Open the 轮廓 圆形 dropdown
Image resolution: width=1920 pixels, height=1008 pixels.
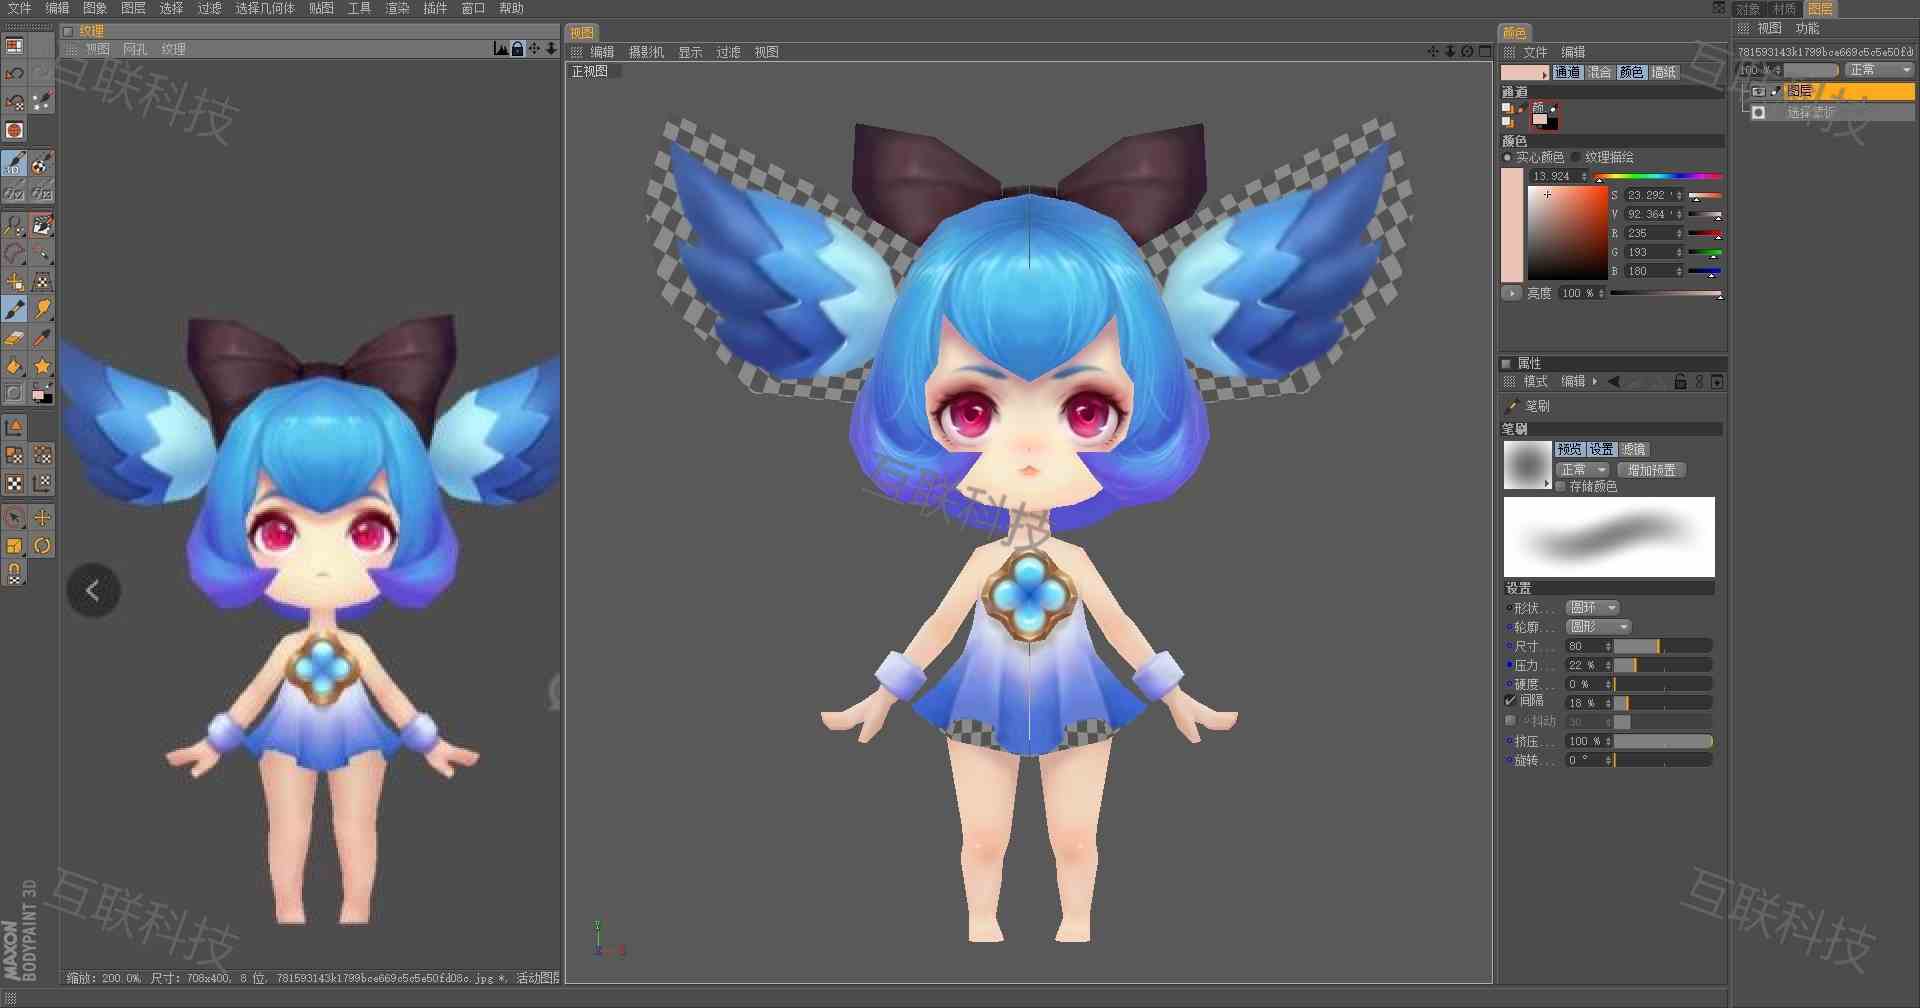tap(1598, 627)
